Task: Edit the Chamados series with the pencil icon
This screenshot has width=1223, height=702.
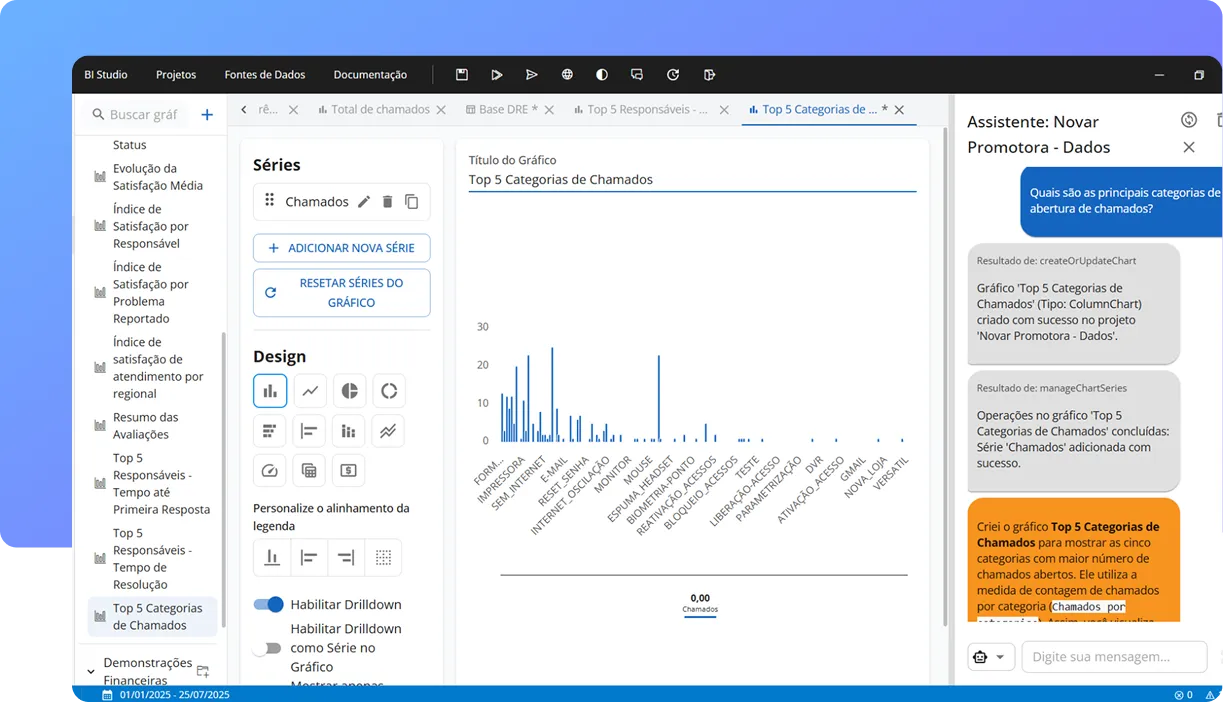Action: coord(366,201)
